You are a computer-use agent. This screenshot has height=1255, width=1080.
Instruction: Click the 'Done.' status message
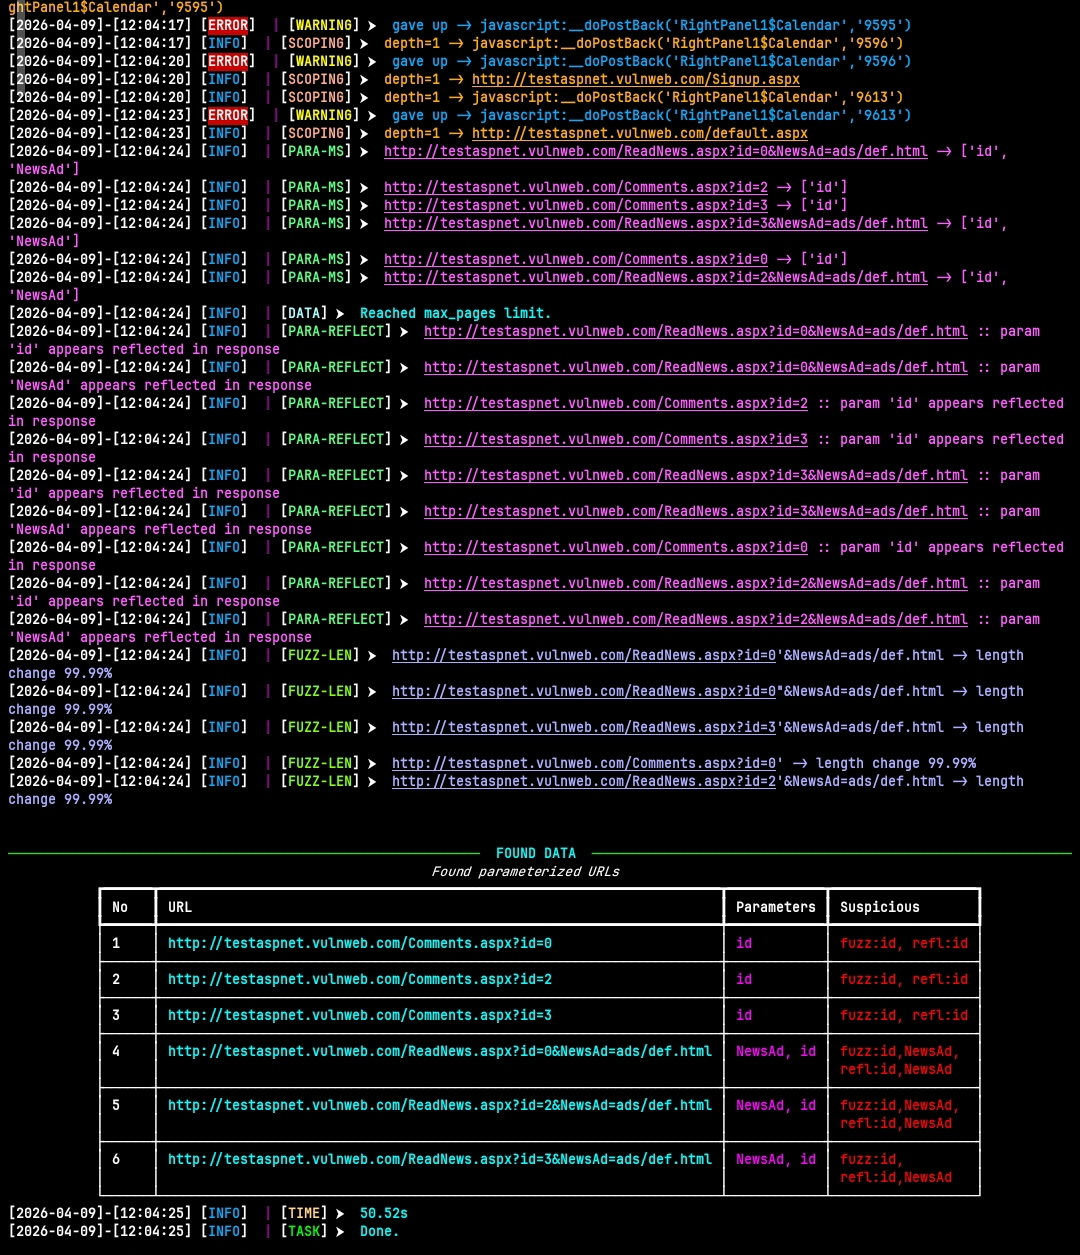[380, 1231]
